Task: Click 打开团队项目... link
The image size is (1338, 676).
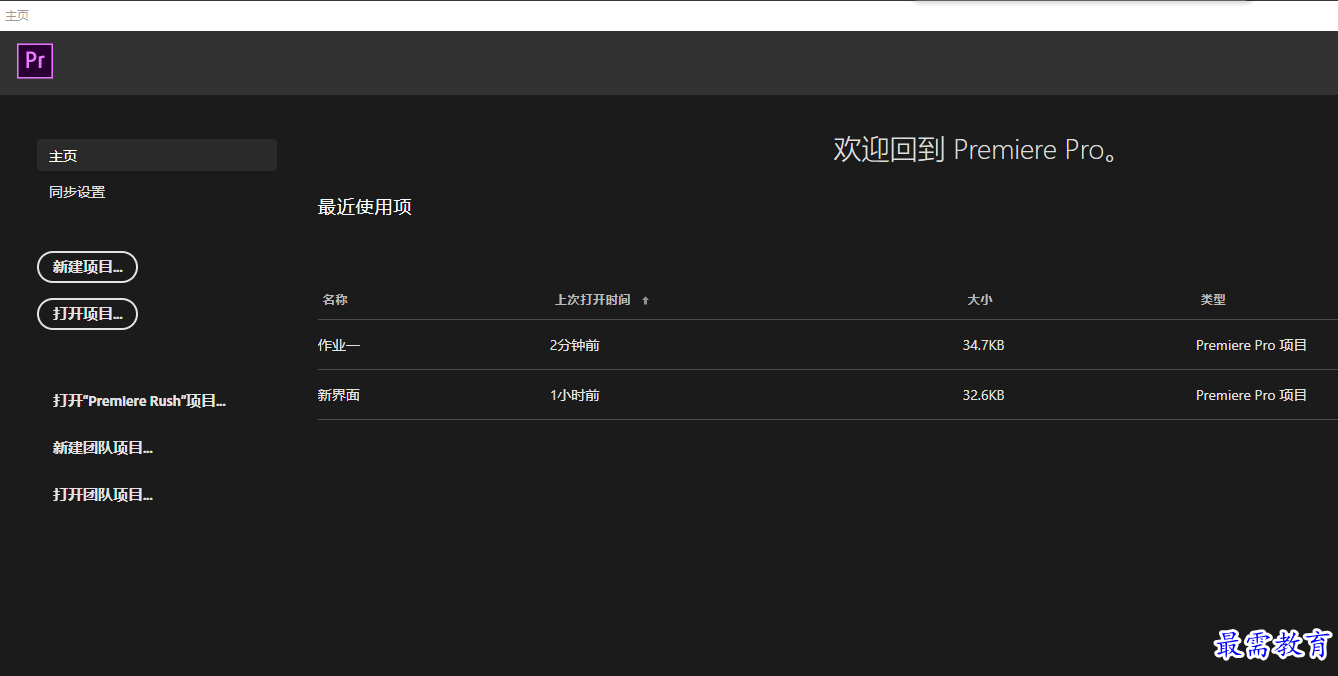Action: coord(102,495)
